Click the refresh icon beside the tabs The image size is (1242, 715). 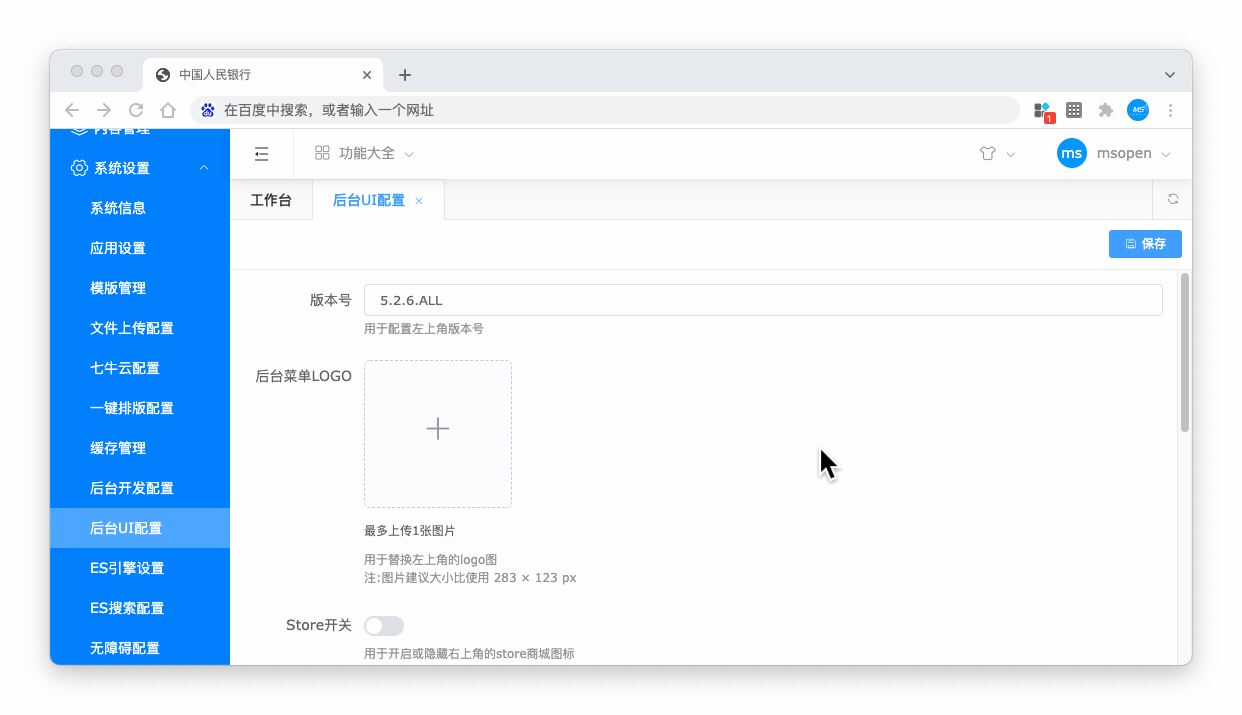pos(1173,199)
